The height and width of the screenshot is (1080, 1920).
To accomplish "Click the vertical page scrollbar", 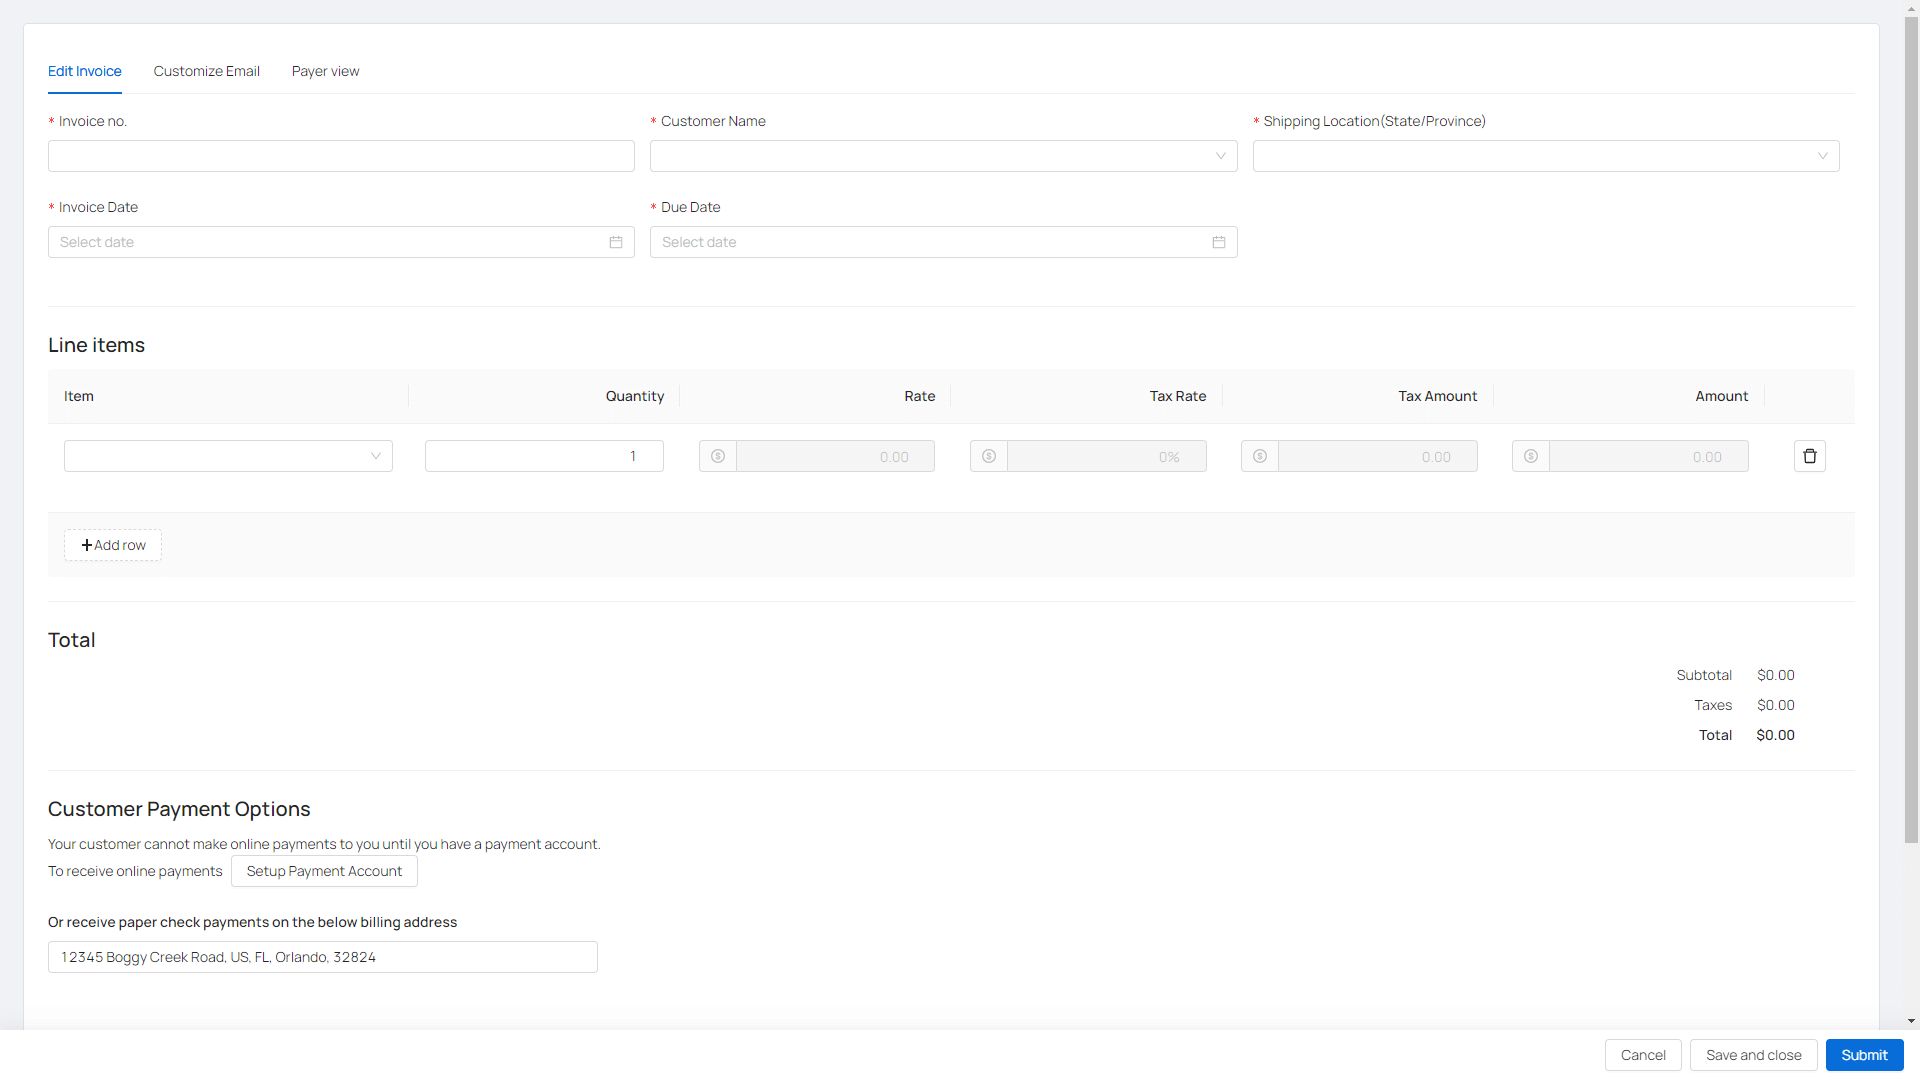I will point(1911,430).
